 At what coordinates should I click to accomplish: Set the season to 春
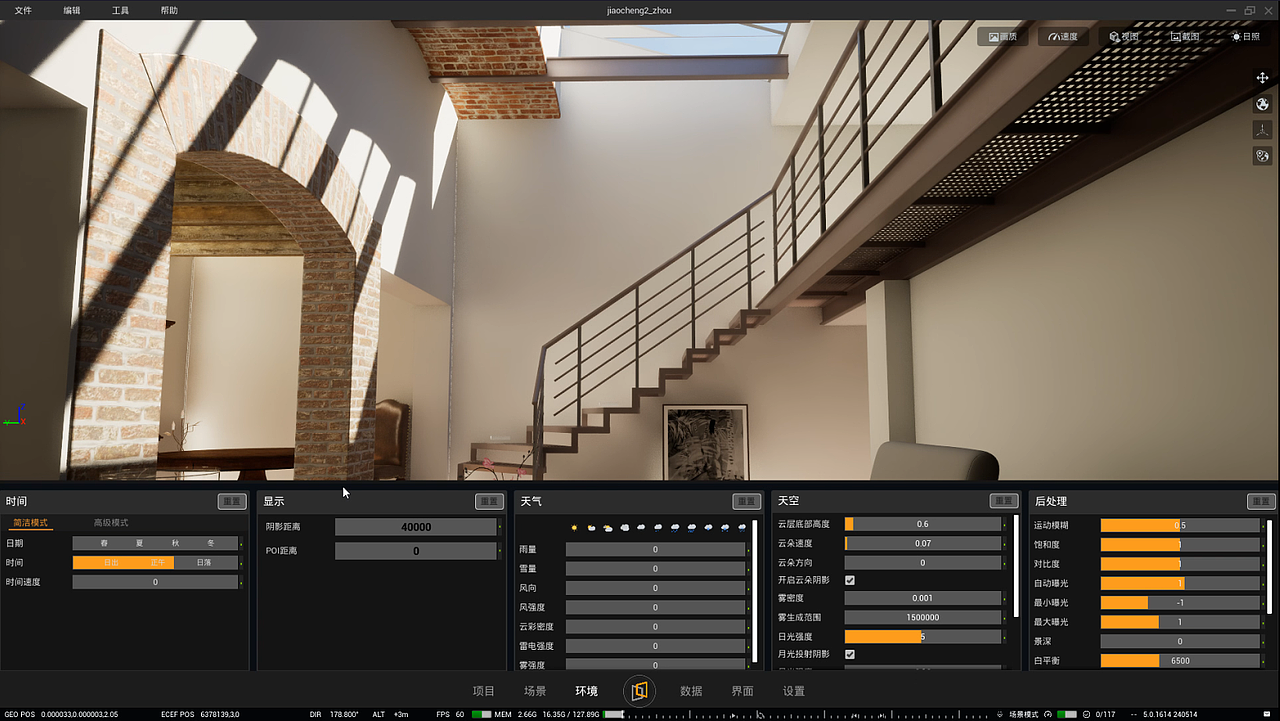pyautogui.click(x=104, y=543)
